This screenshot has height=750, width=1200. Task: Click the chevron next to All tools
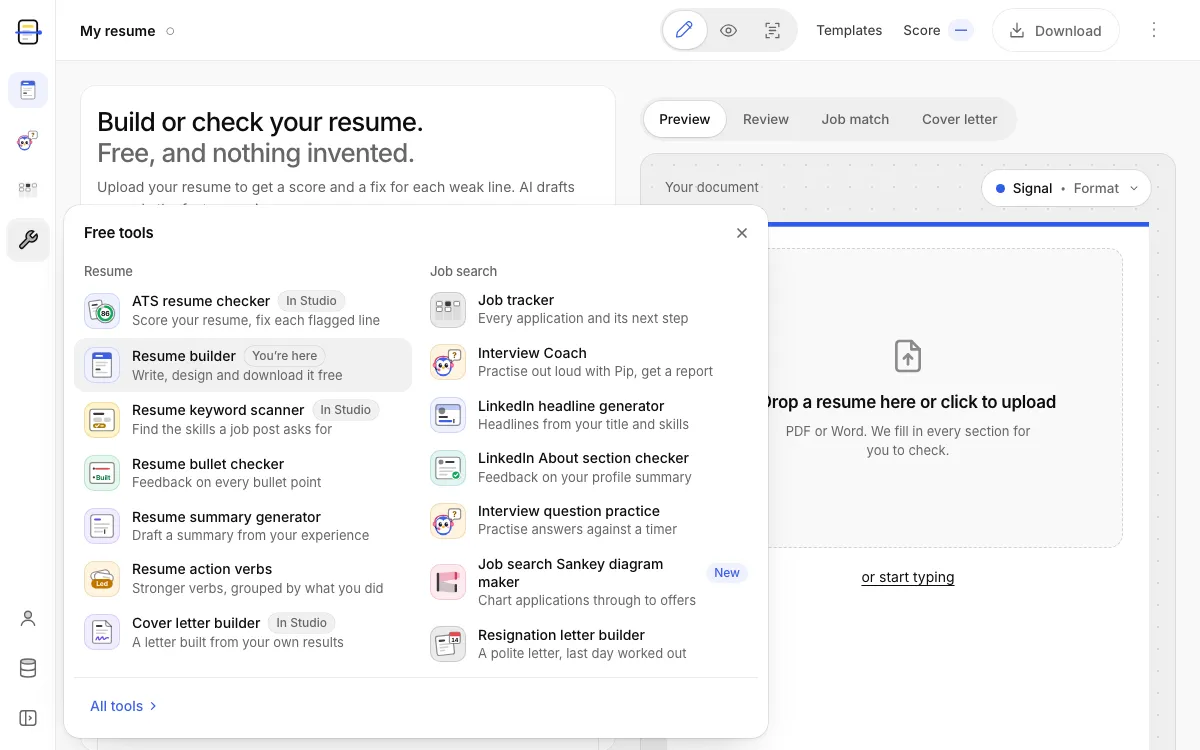coord(153,706)
